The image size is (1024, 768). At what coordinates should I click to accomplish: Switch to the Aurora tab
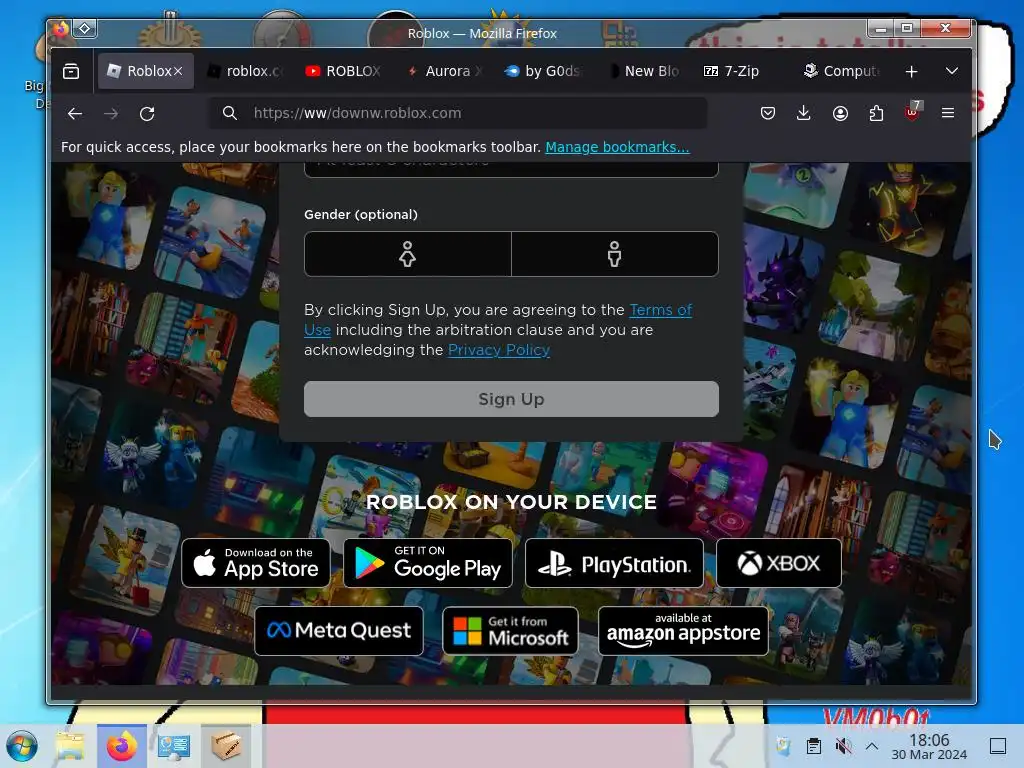pyautogui.click(x=445, y=71)
